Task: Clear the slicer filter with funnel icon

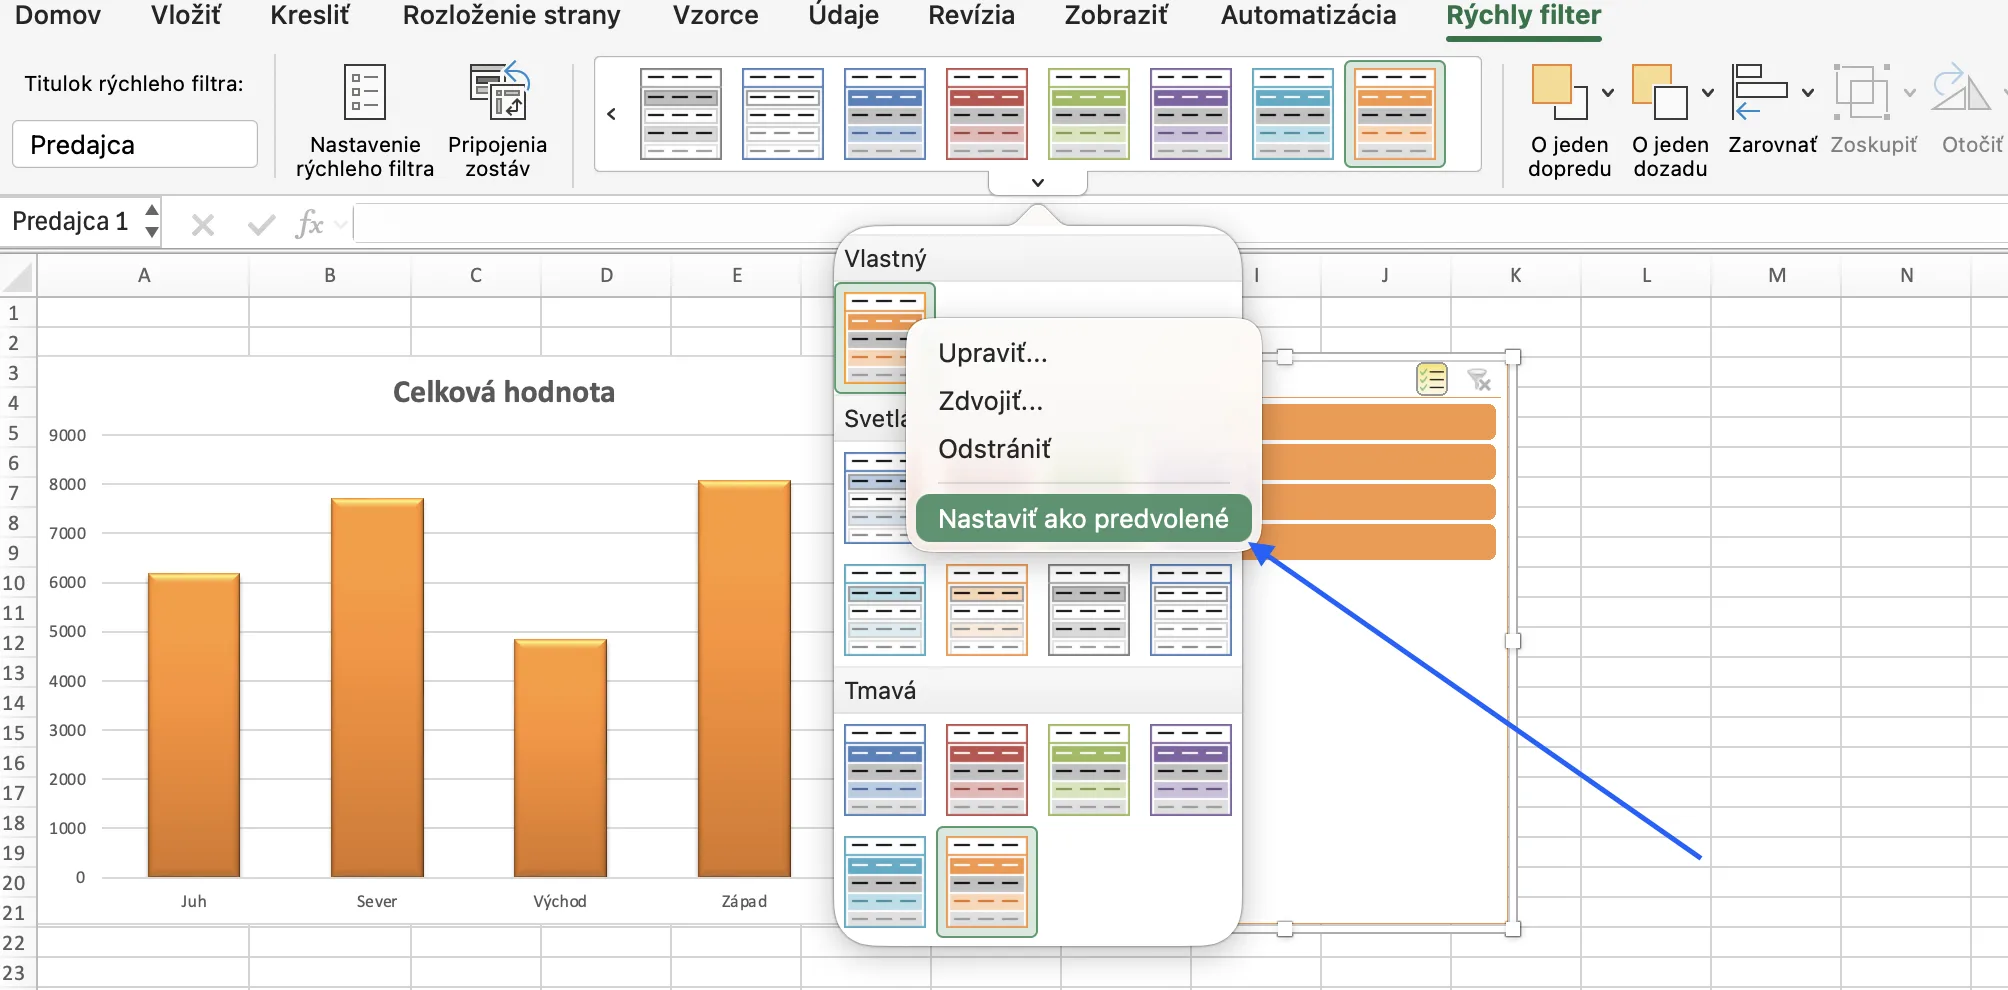Action: [x=1479, y=380]
